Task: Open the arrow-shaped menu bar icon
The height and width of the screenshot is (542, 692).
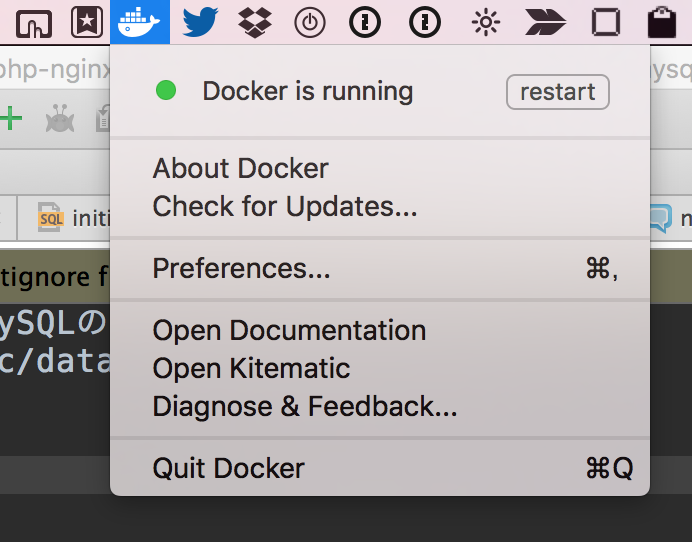Action: pos(545,22)
